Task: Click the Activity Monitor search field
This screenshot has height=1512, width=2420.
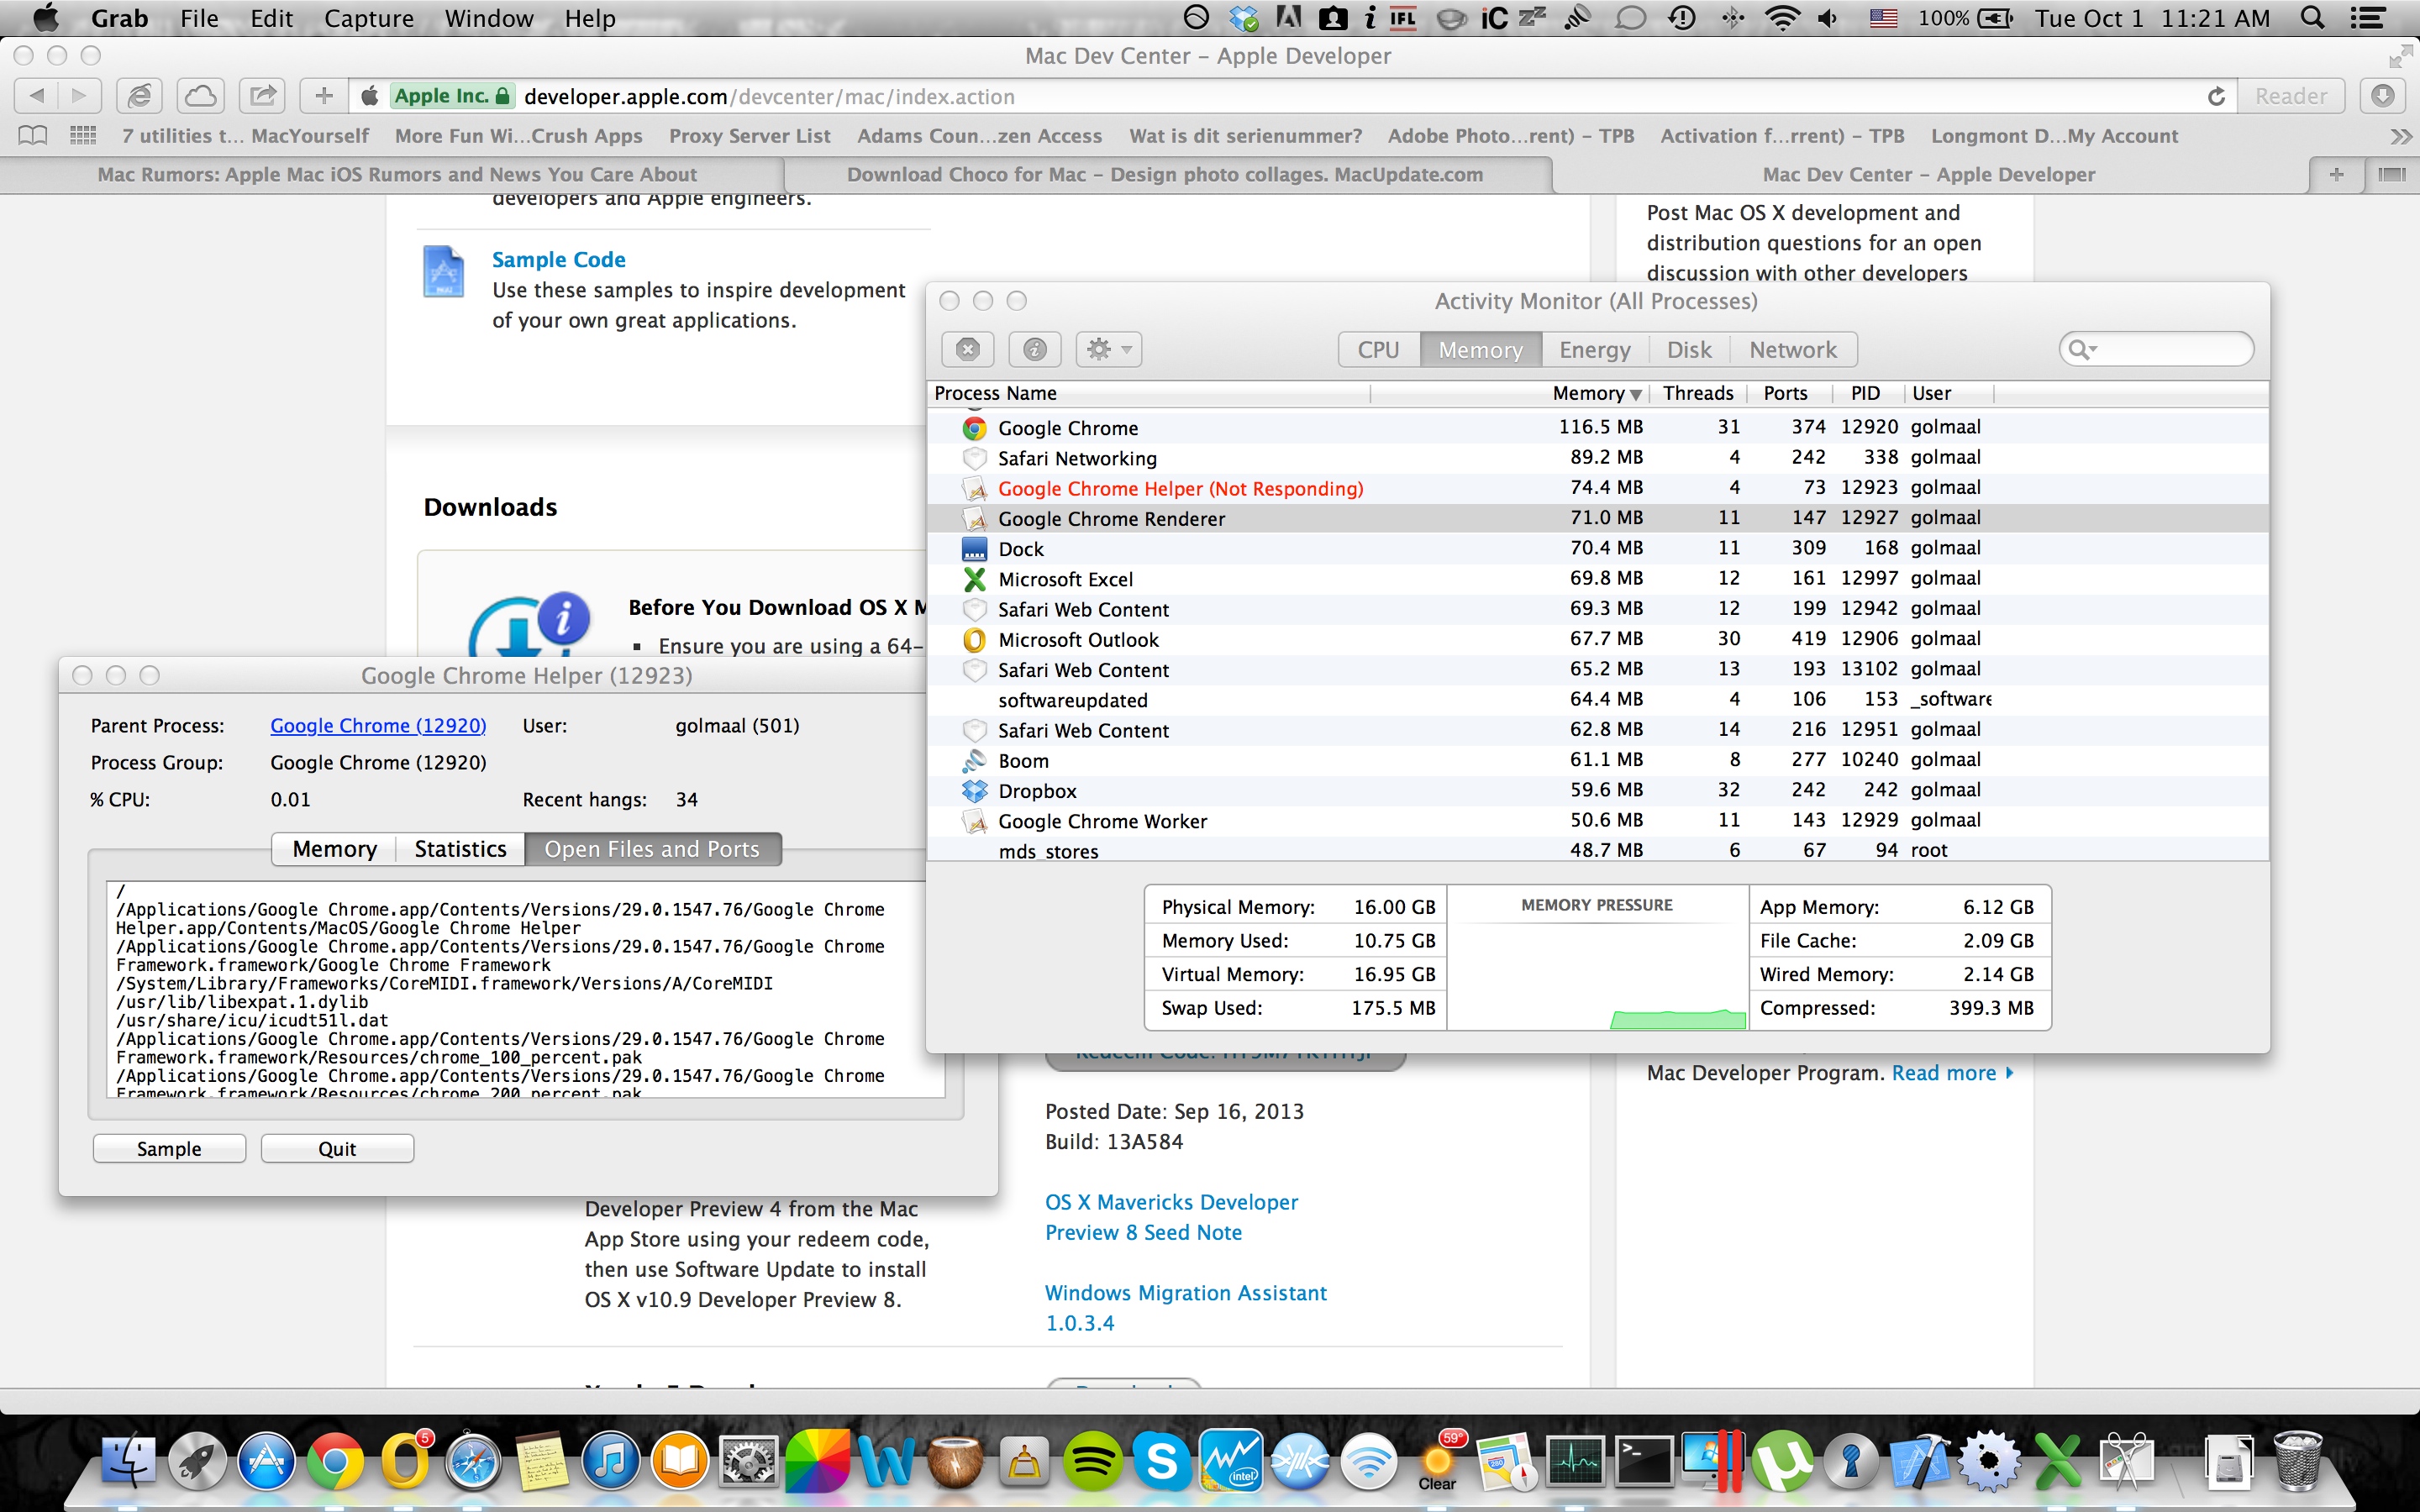Action: tap(2156, 349)
